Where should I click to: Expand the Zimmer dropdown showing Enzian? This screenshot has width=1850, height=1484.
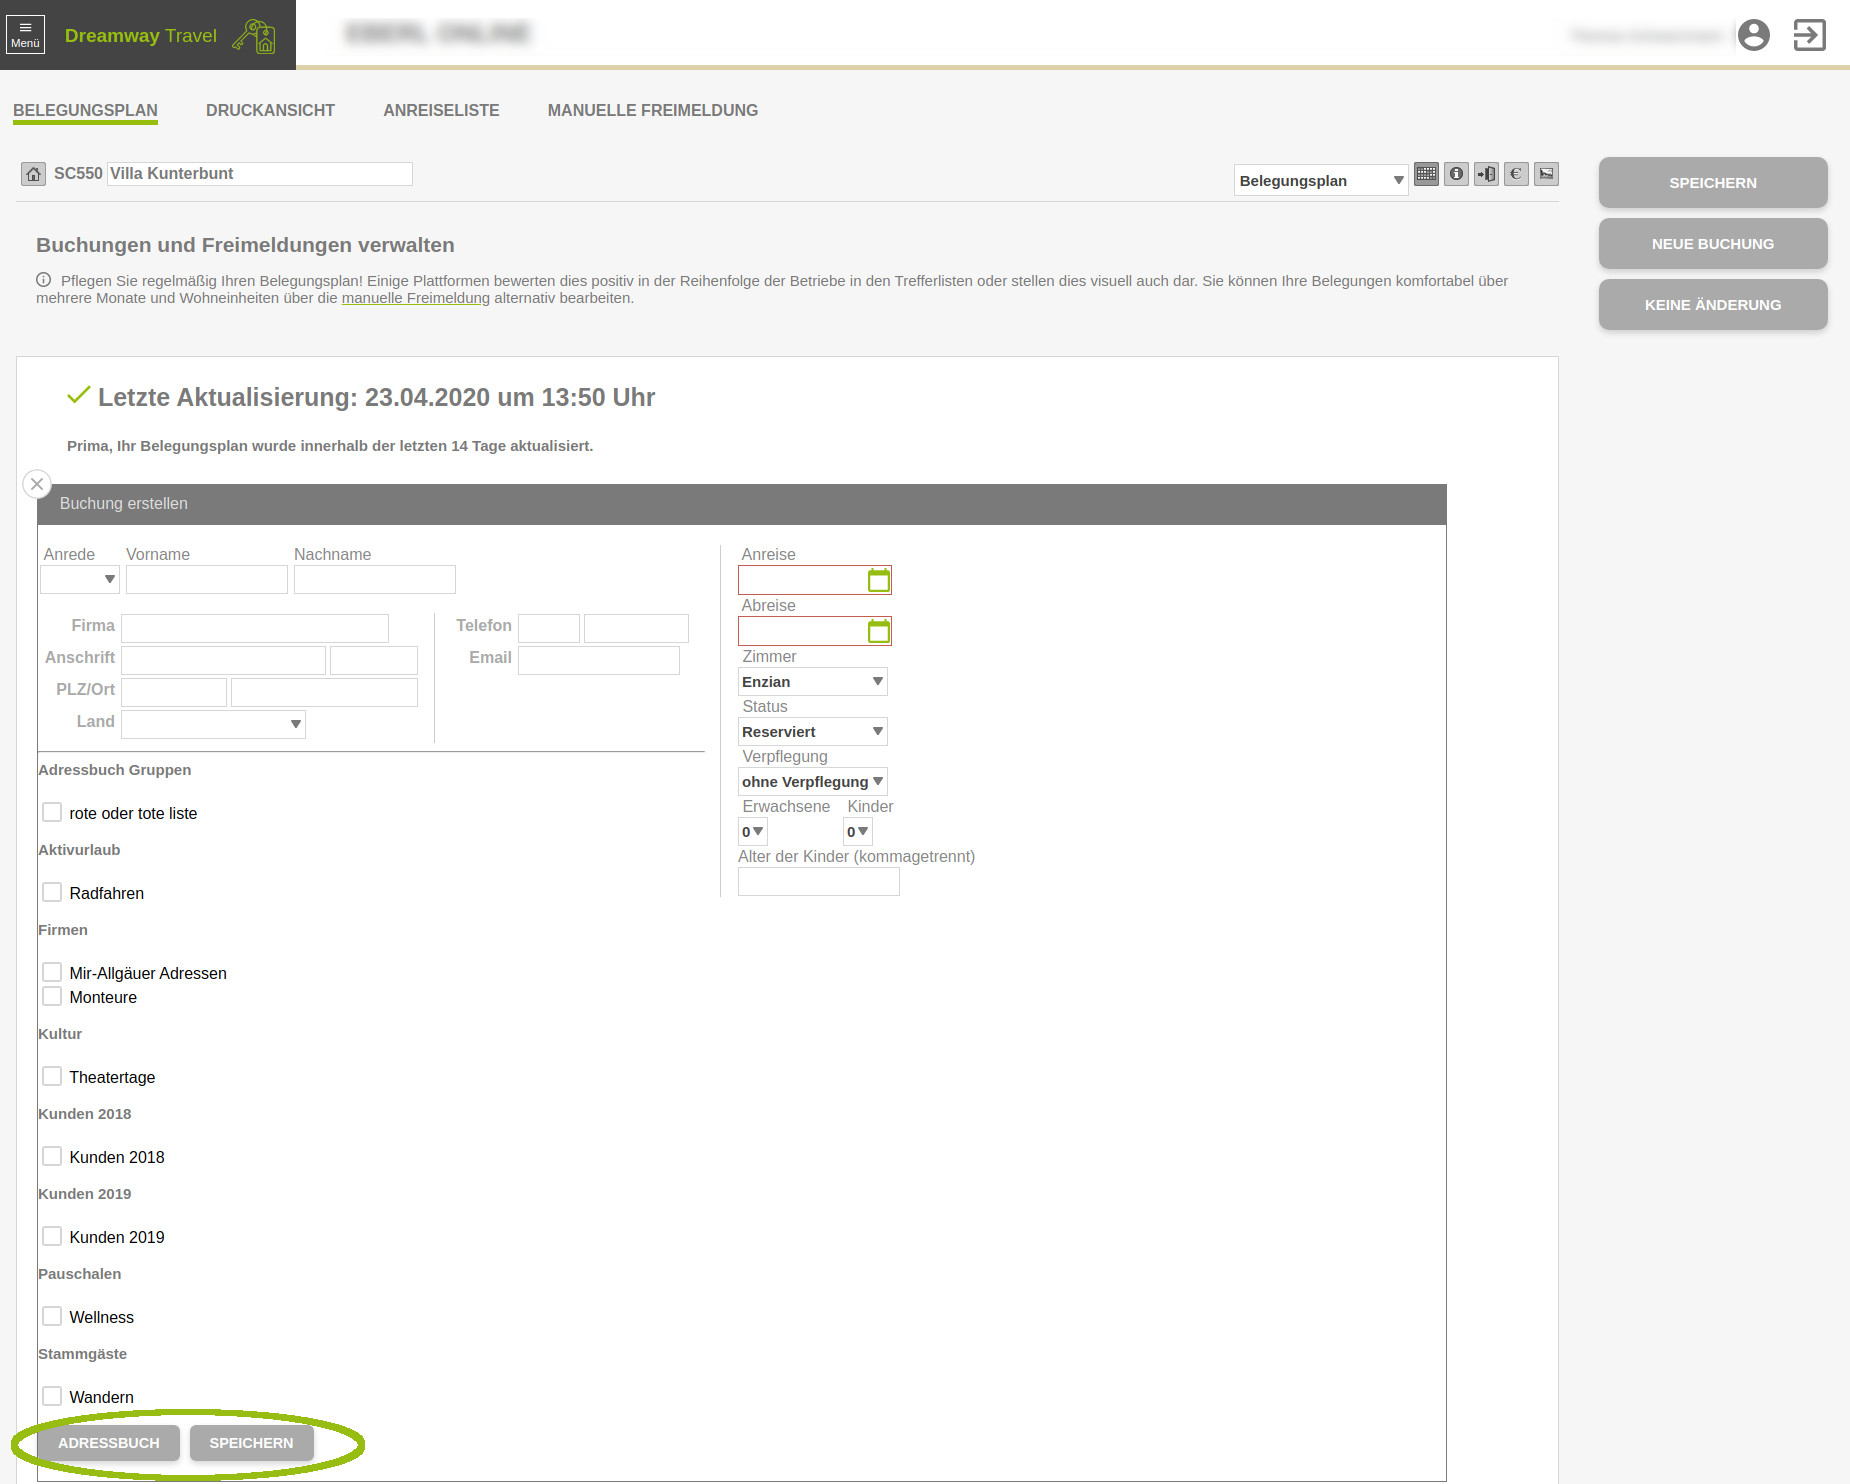click(812, 682)
